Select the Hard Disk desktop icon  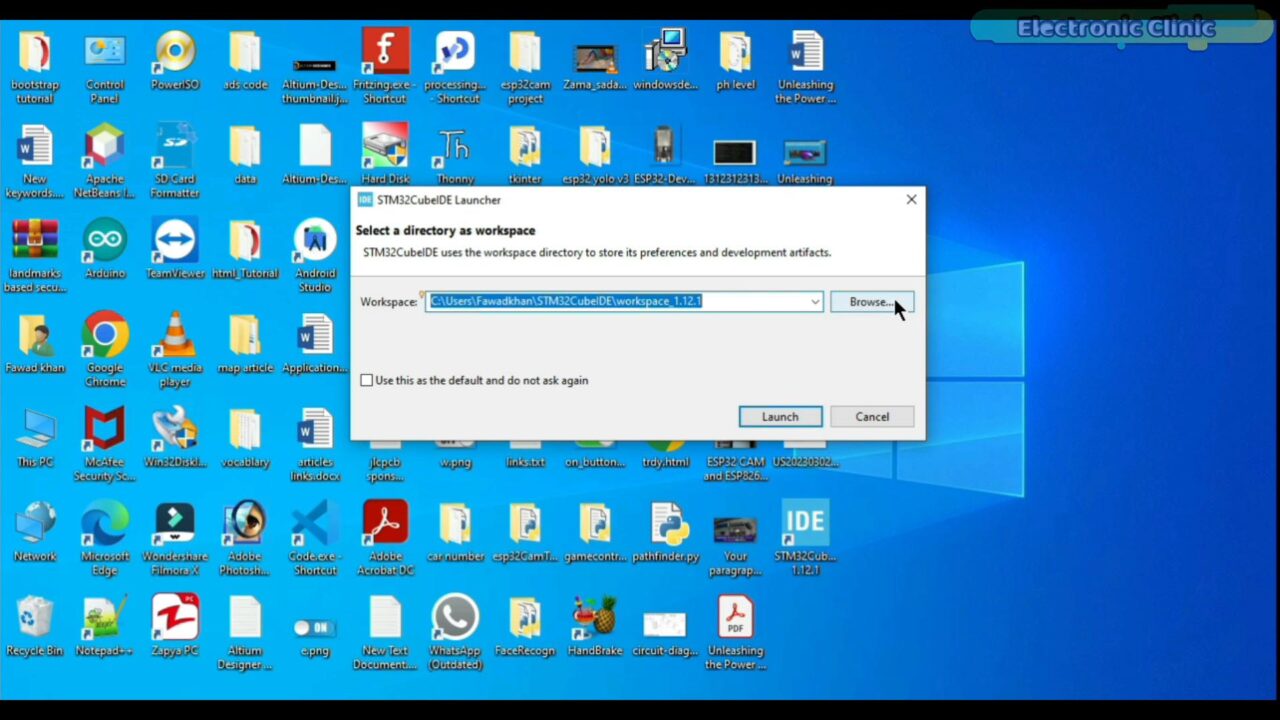click(x=385, y=154)
